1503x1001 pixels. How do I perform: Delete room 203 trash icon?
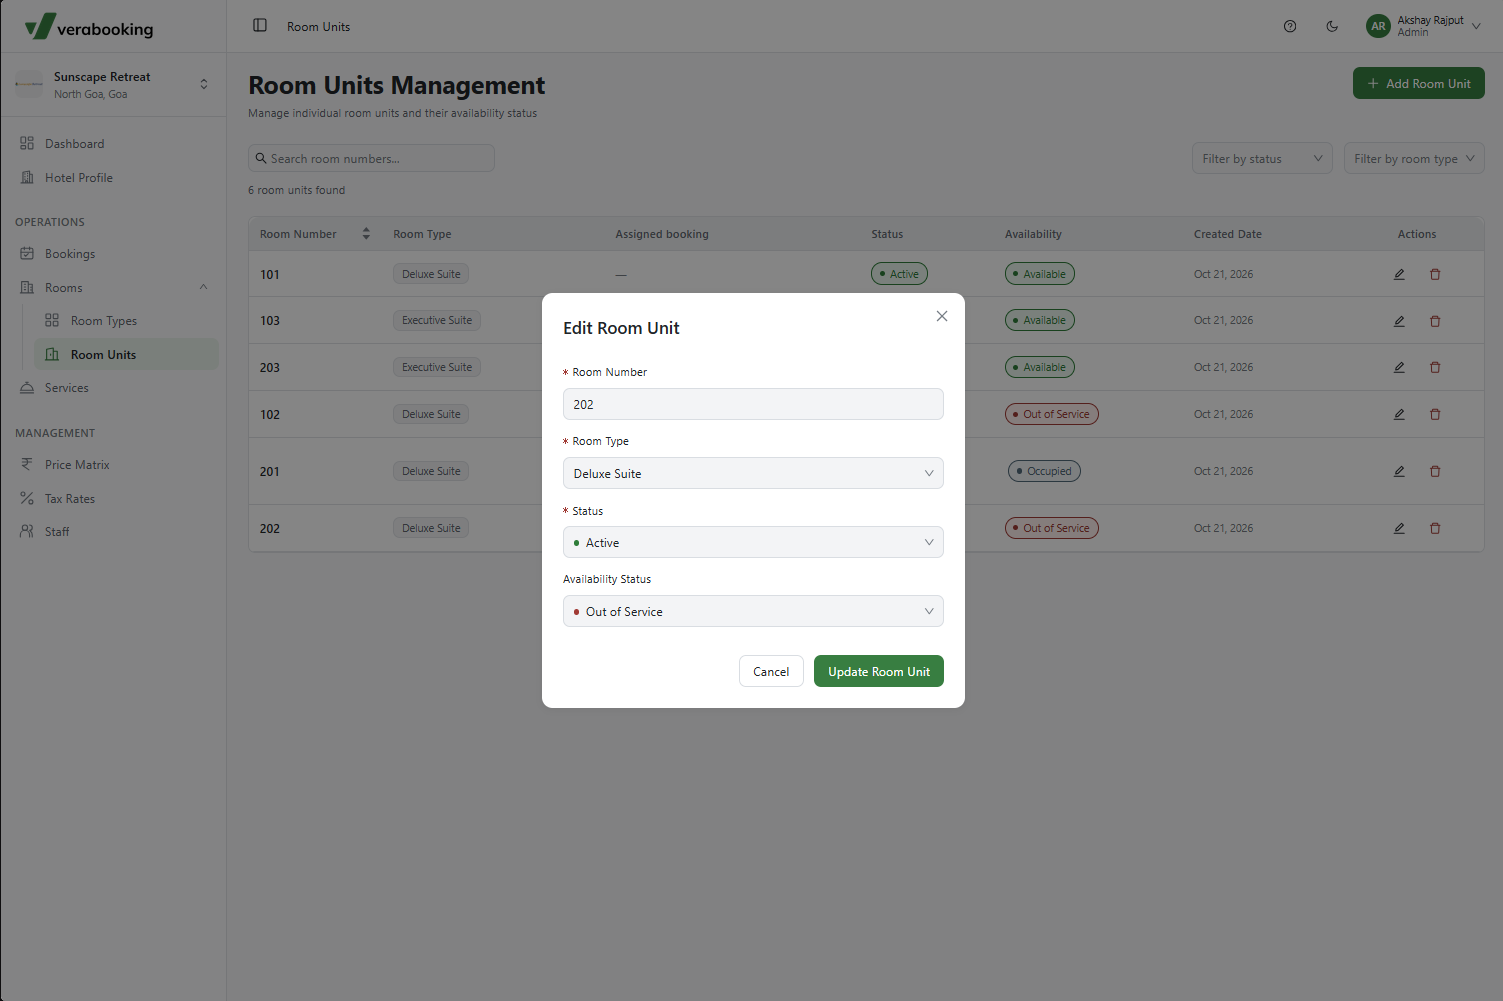1435,367
